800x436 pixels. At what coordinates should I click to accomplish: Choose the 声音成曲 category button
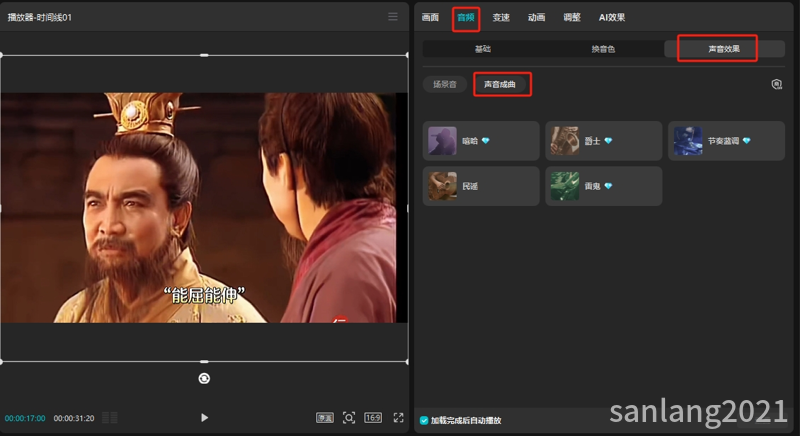[x=499, y=84]
